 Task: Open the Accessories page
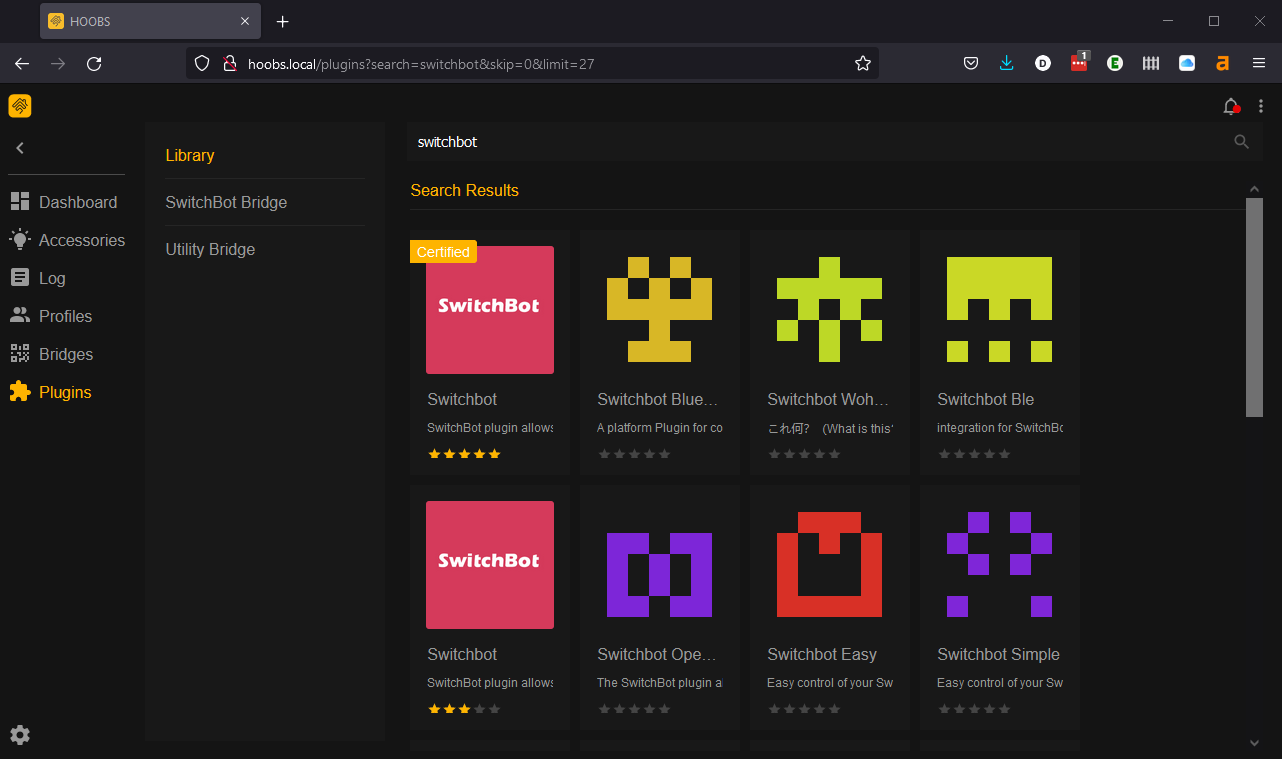(x=82, y=240)
